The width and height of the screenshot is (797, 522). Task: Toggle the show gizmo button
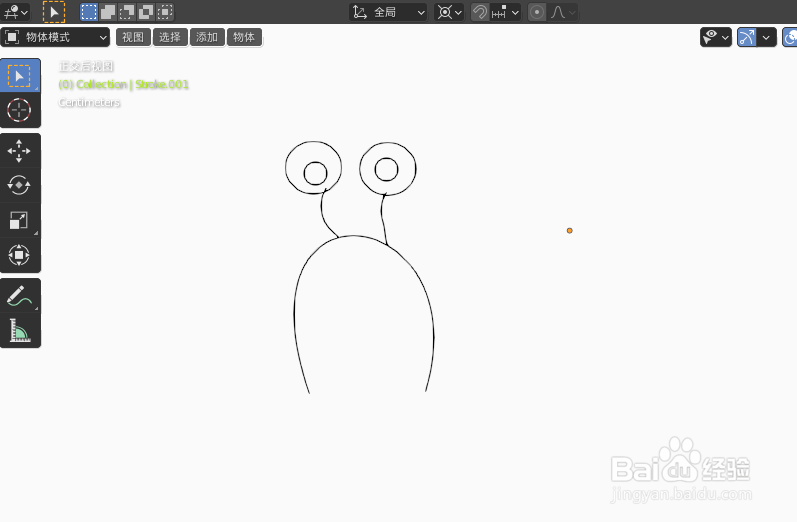(747, 37)
